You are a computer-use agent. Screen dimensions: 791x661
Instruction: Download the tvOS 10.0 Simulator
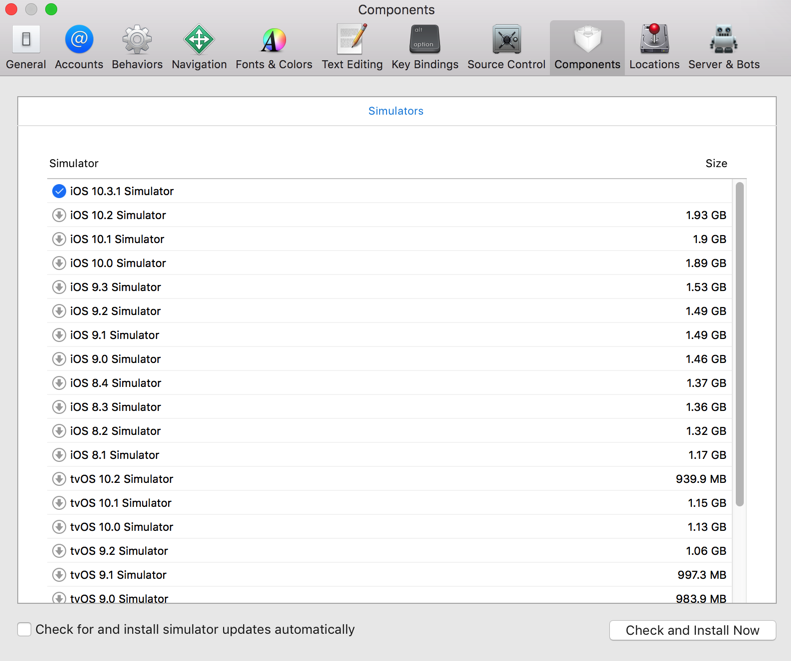coord(59,527)
